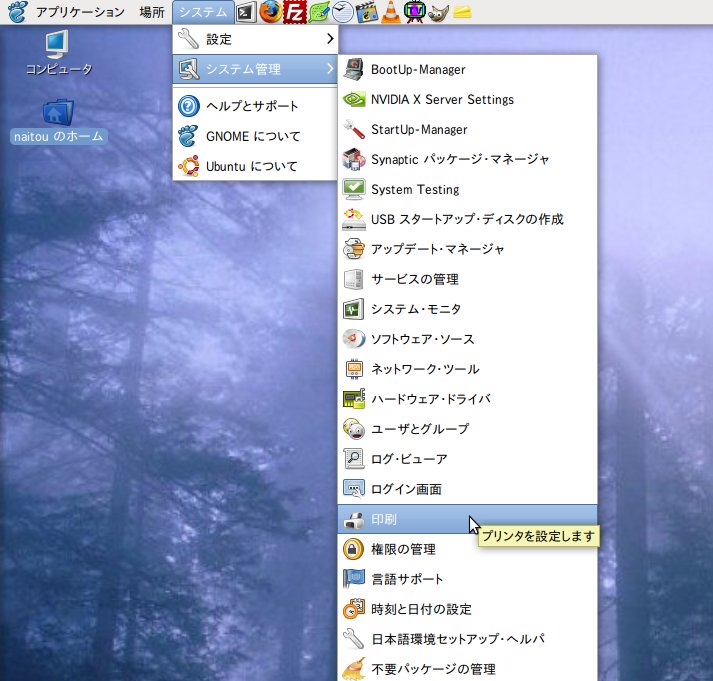
Task: Select 印刷 to configure printers
Action: pos(467,519)
